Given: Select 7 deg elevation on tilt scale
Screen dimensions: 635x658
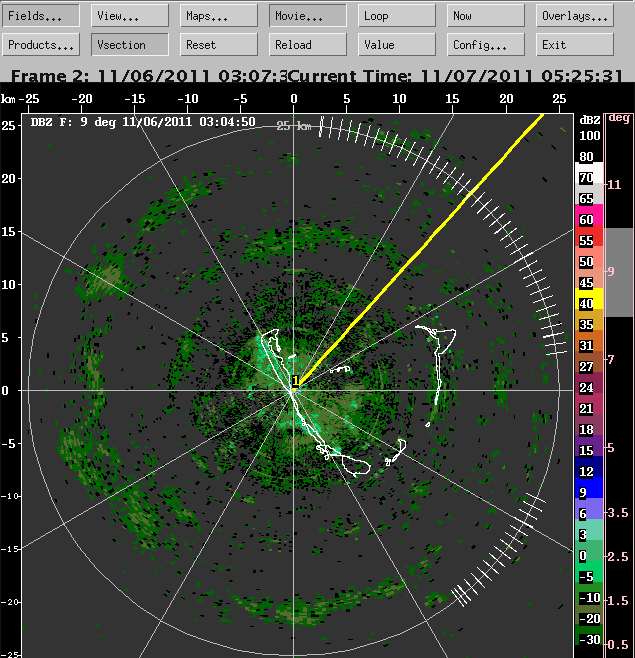Looking at the screenshot, I should 611,359.
